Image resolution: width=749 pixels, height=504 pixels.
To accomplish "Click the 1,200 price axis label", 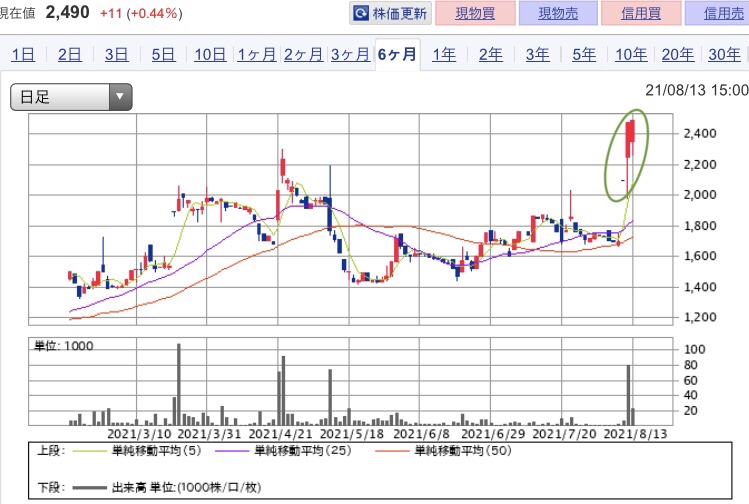I will 700,317.
